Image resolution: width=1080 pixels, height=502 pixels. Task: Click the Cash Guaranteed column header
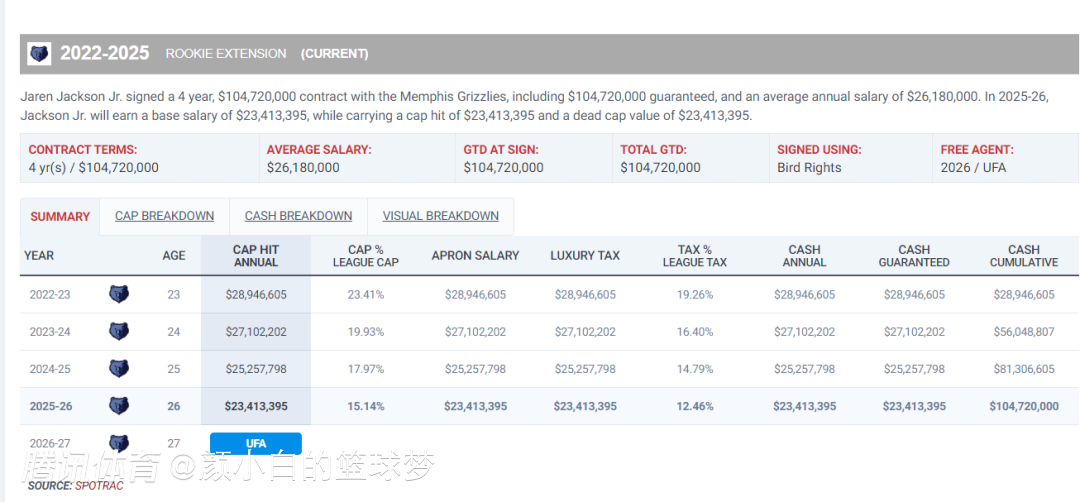pyautogui.click(x=913, y=256)
